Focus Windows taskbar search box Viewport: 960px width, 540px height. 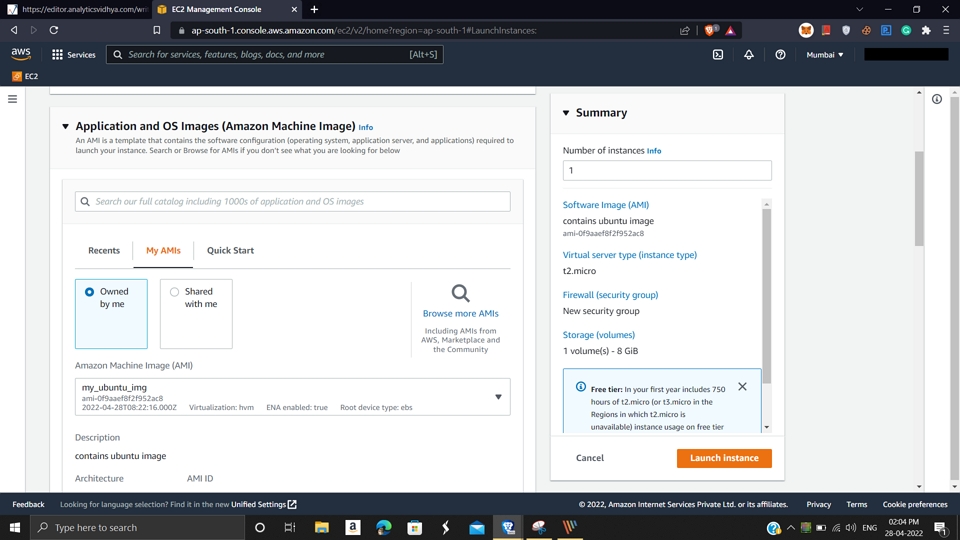tap(138, 527)
